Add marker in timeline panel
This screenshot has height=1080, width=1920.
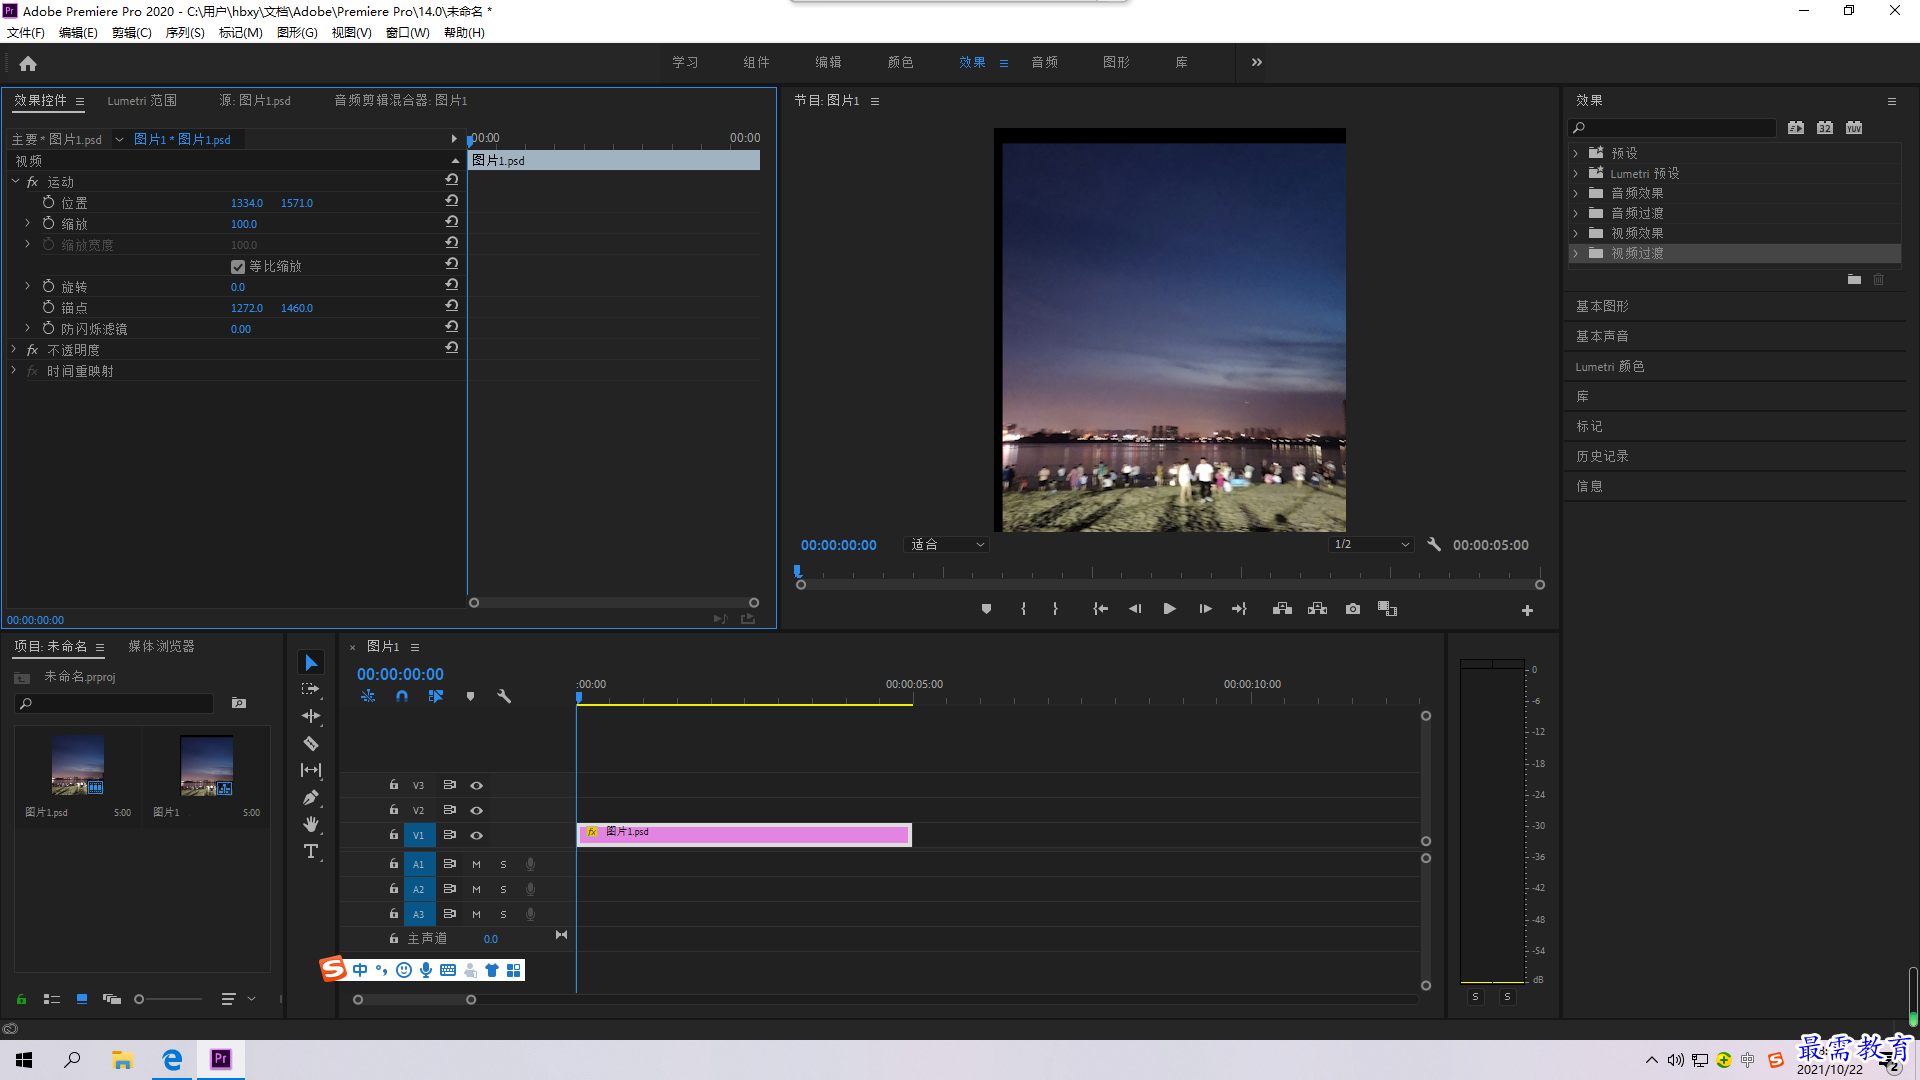[x=470, y=696]
